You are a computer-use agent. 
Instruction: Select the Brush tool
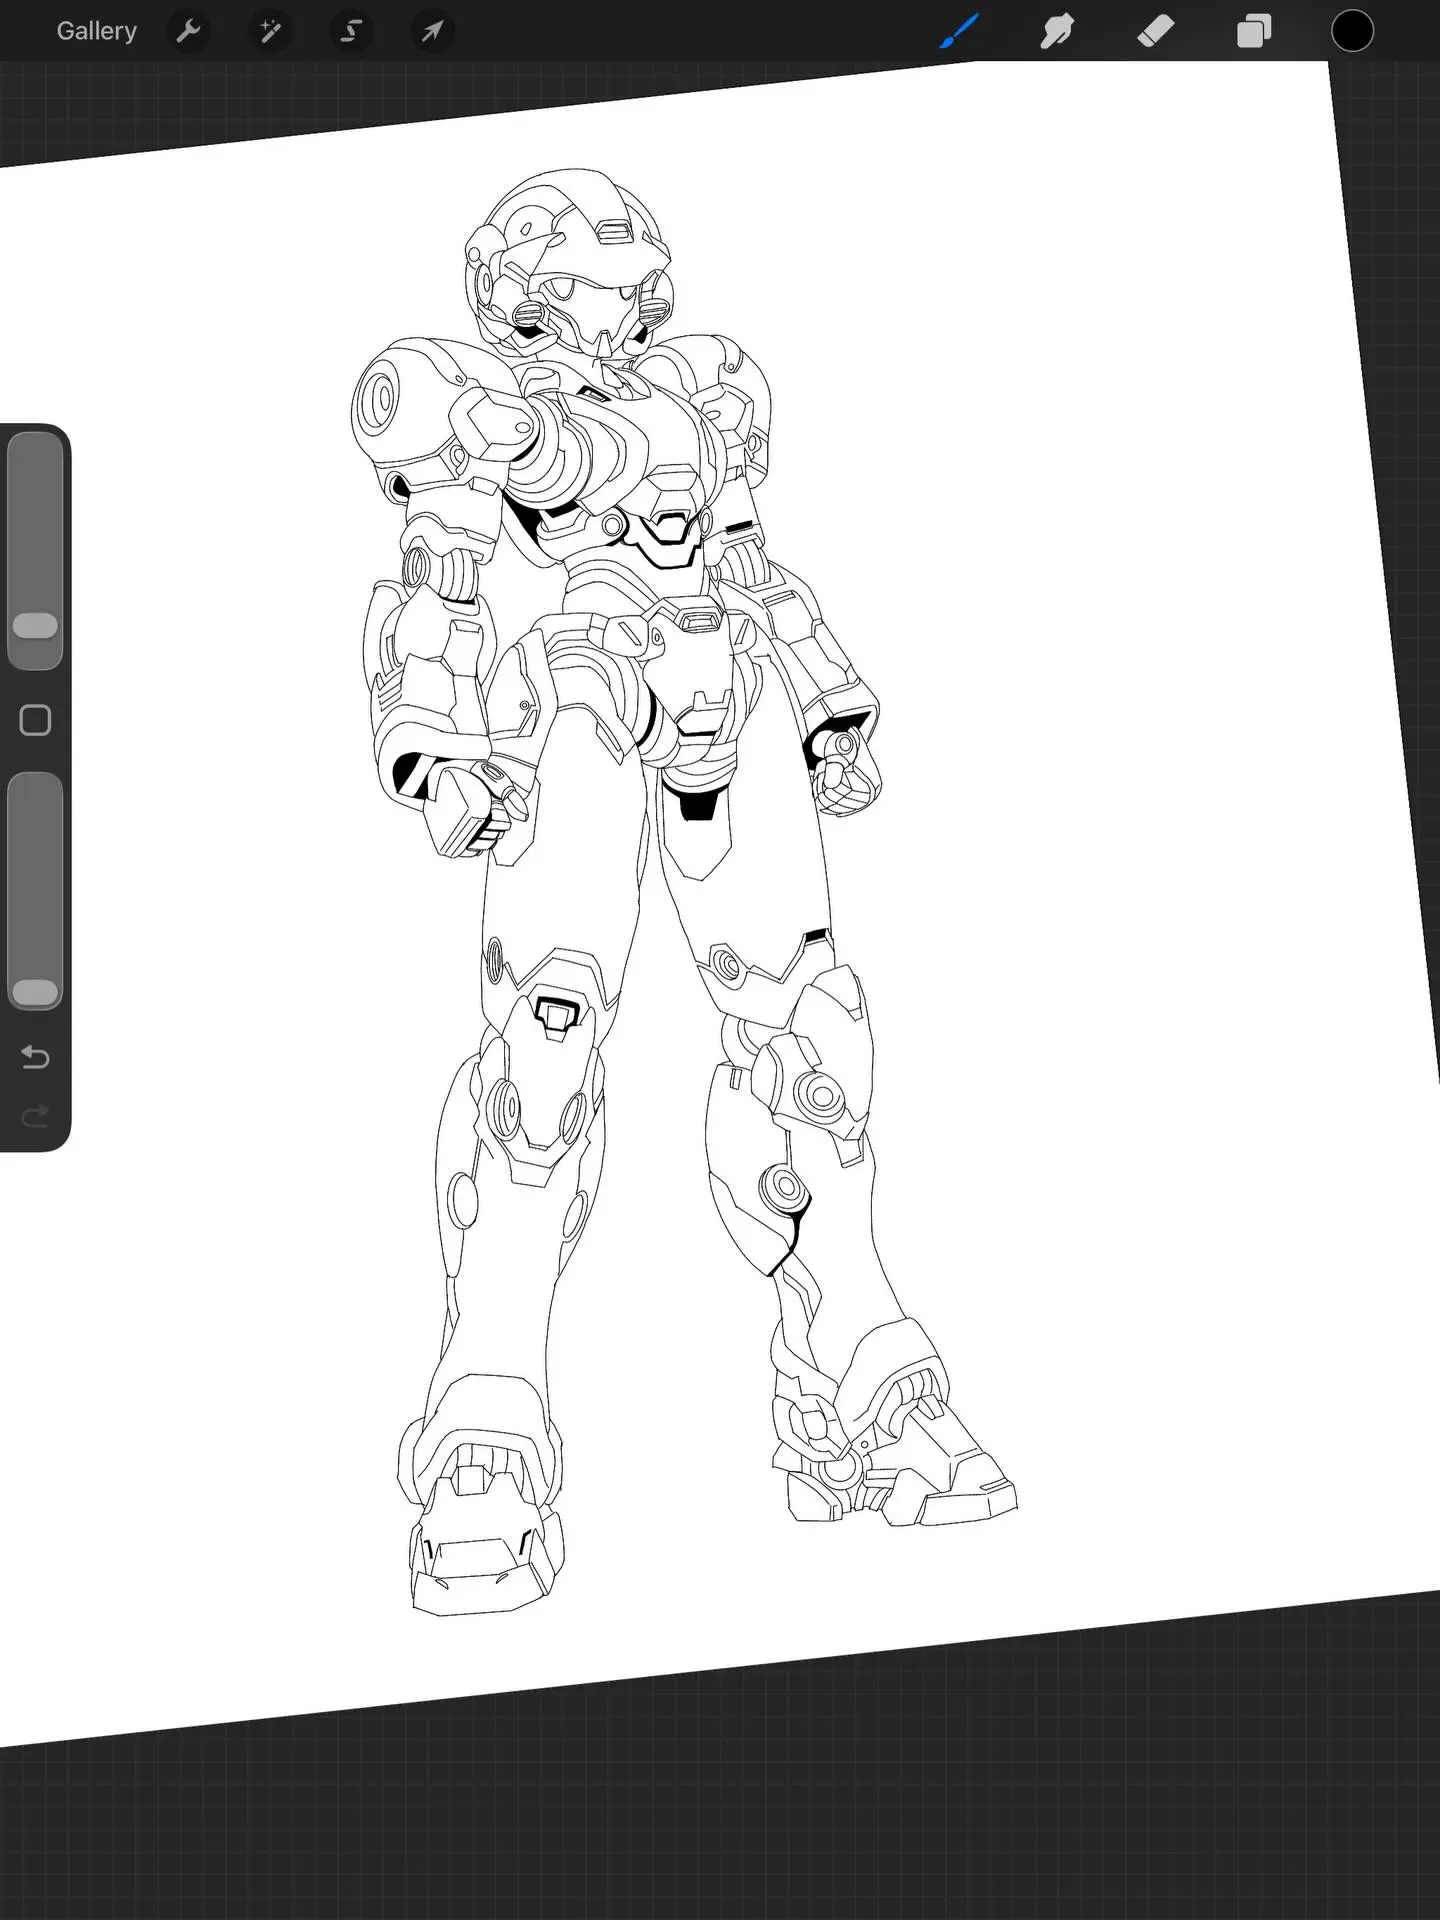(x=959, y=31)
